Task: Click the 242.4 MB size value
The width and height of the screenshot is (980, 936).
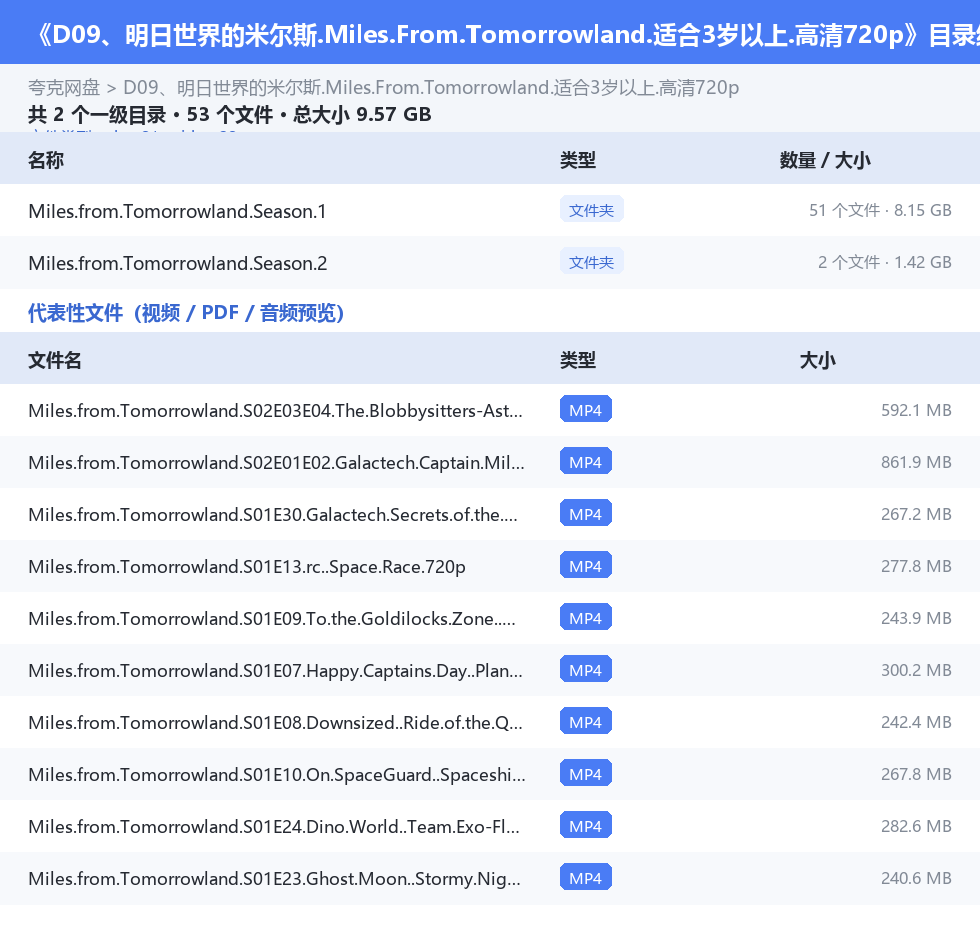Action: tap(916, 721)
